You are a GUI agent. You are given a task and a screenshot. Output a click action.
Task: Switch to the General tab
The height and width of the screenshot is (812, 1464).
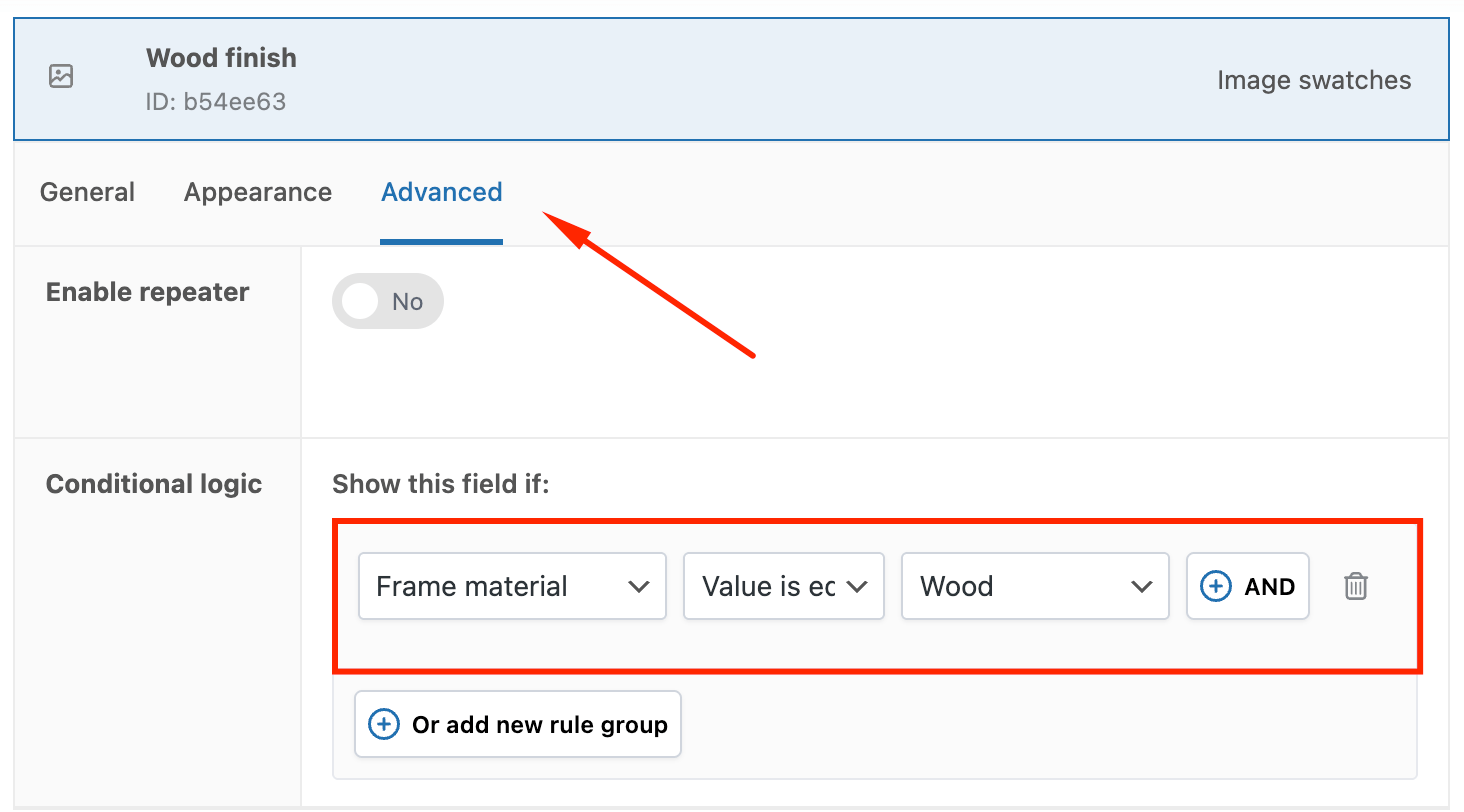pos(87,192)
